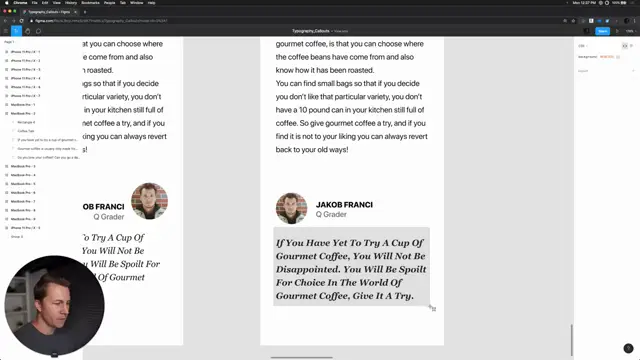The image size is (640, 360).
Task: Click the Q Grader subtitle in right frame
Action: (331, 214)
